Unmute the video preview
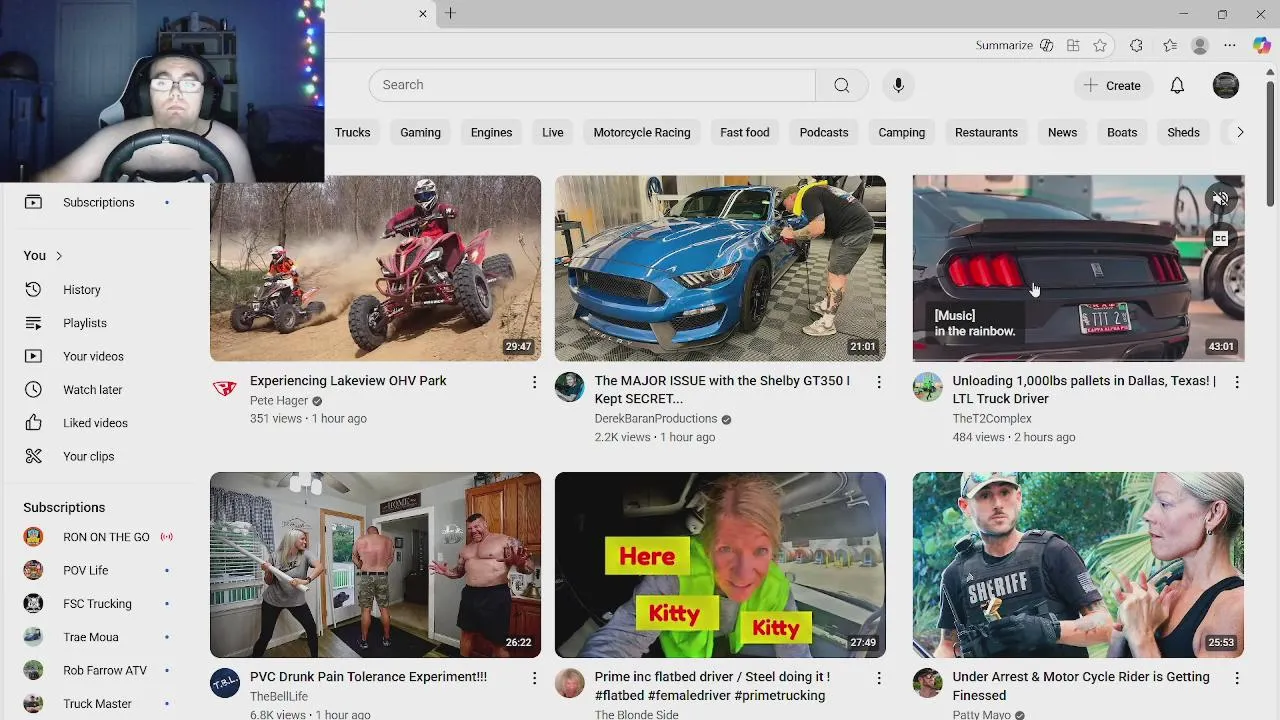 (1220, 199)
